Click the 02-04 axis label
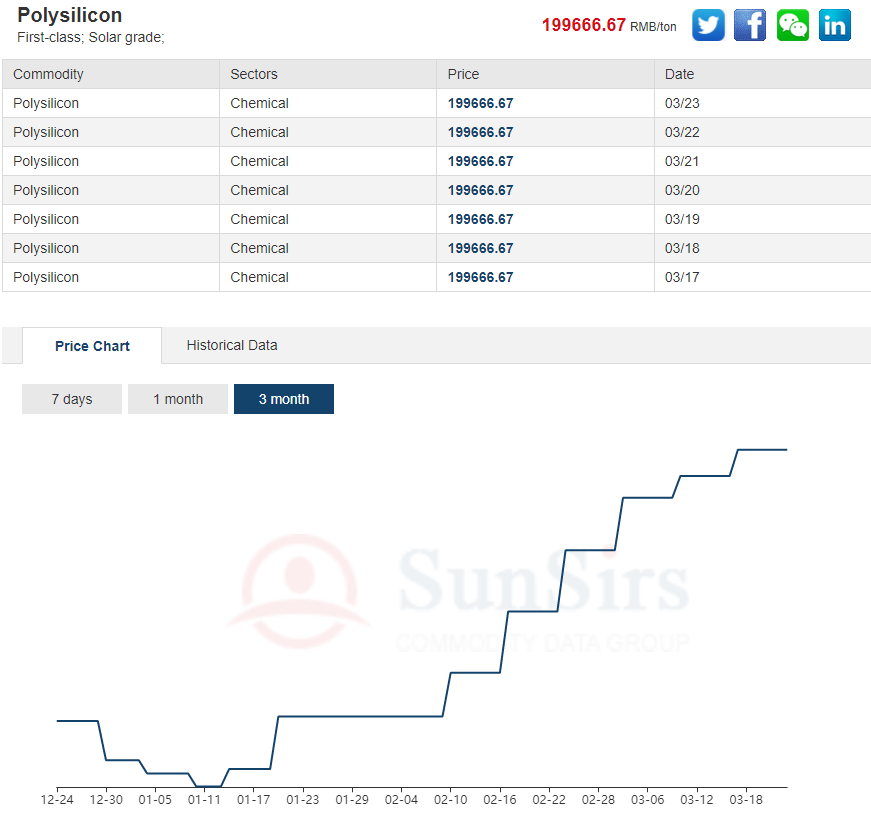Screen dimensions: 871x813 point(401,799)
